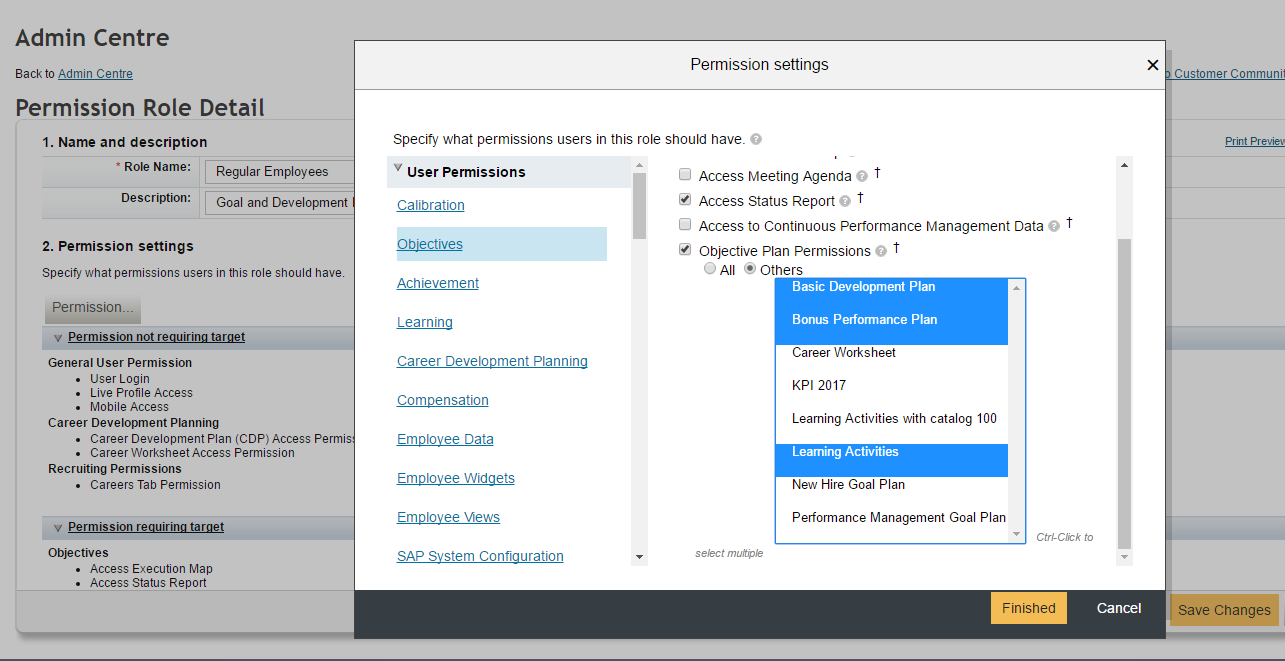Open the Employee Data category
The width and height of the screenshot is (1285, 661).
(x=445, y=439)
